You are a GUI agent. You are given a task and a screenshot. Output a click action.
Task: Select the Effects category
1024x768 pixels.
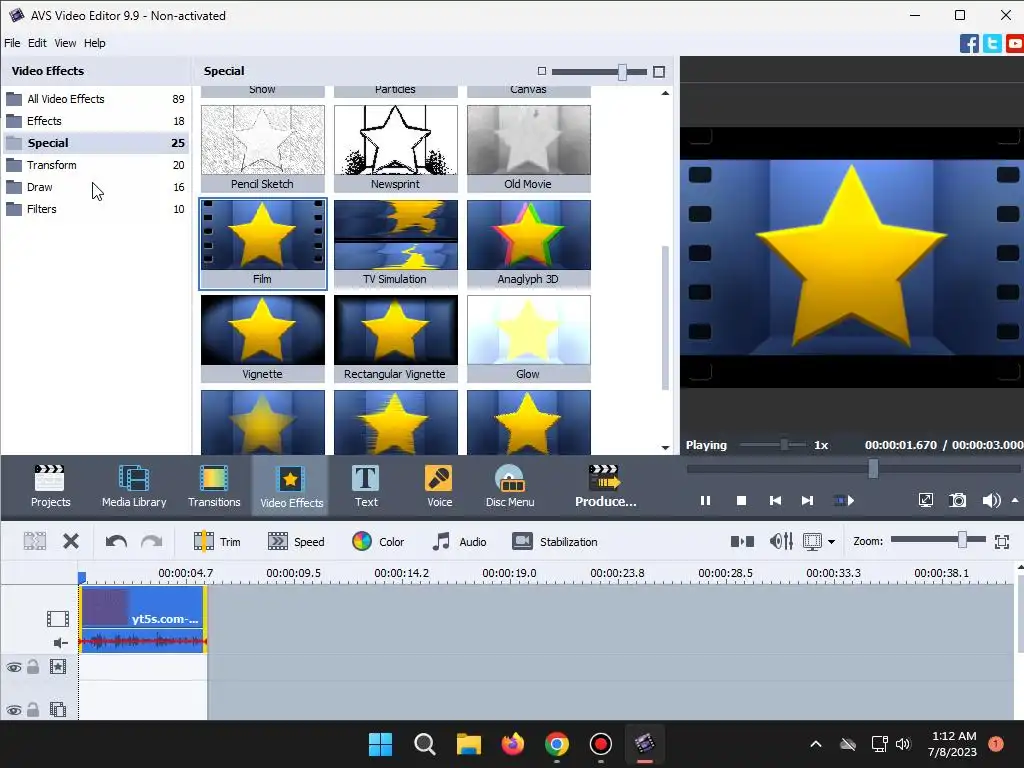point(96,121)
